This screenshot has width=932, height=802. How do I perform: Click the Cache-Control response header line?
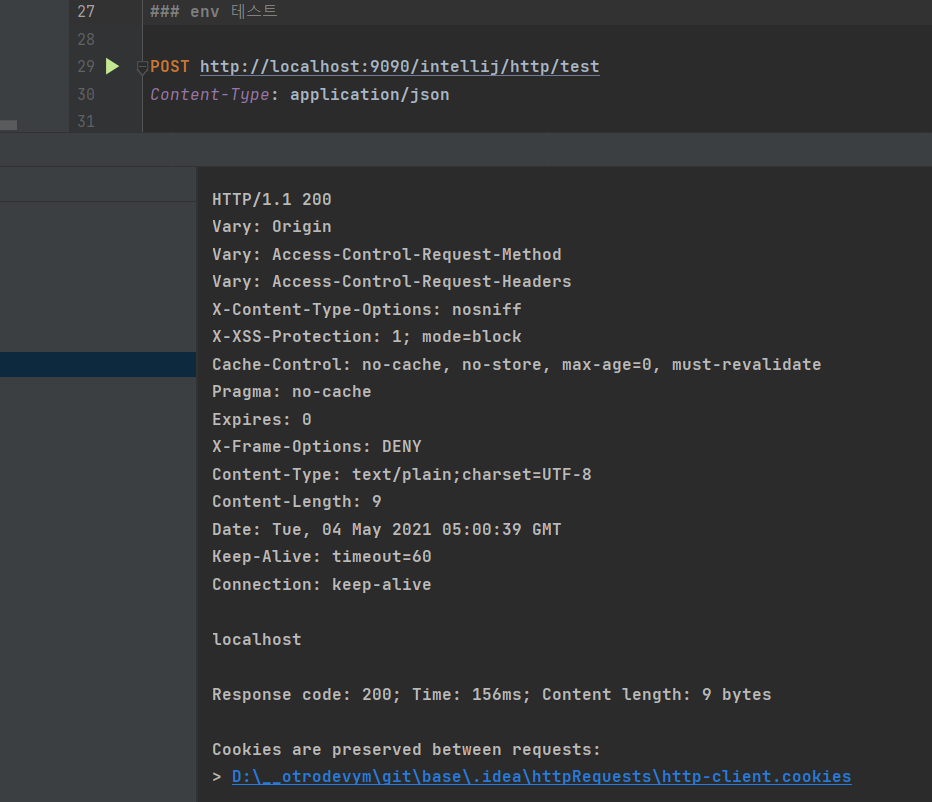click(517, 364)
